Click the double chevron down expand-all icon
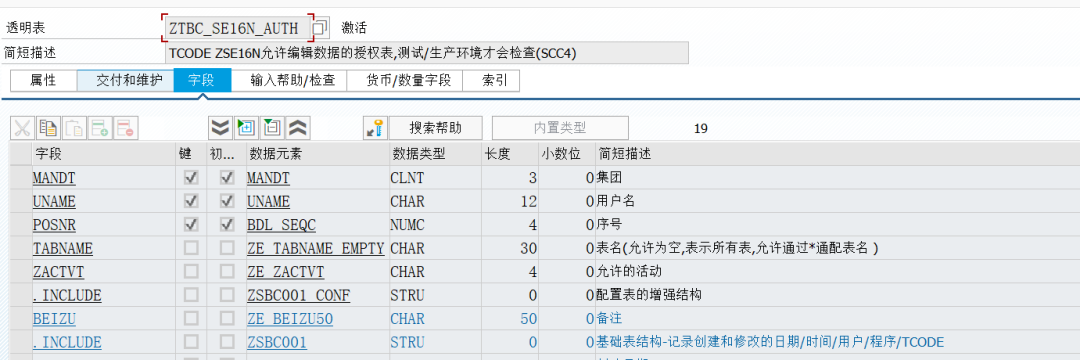This screenshot has width=1080, height=360. tap(220, 128)
